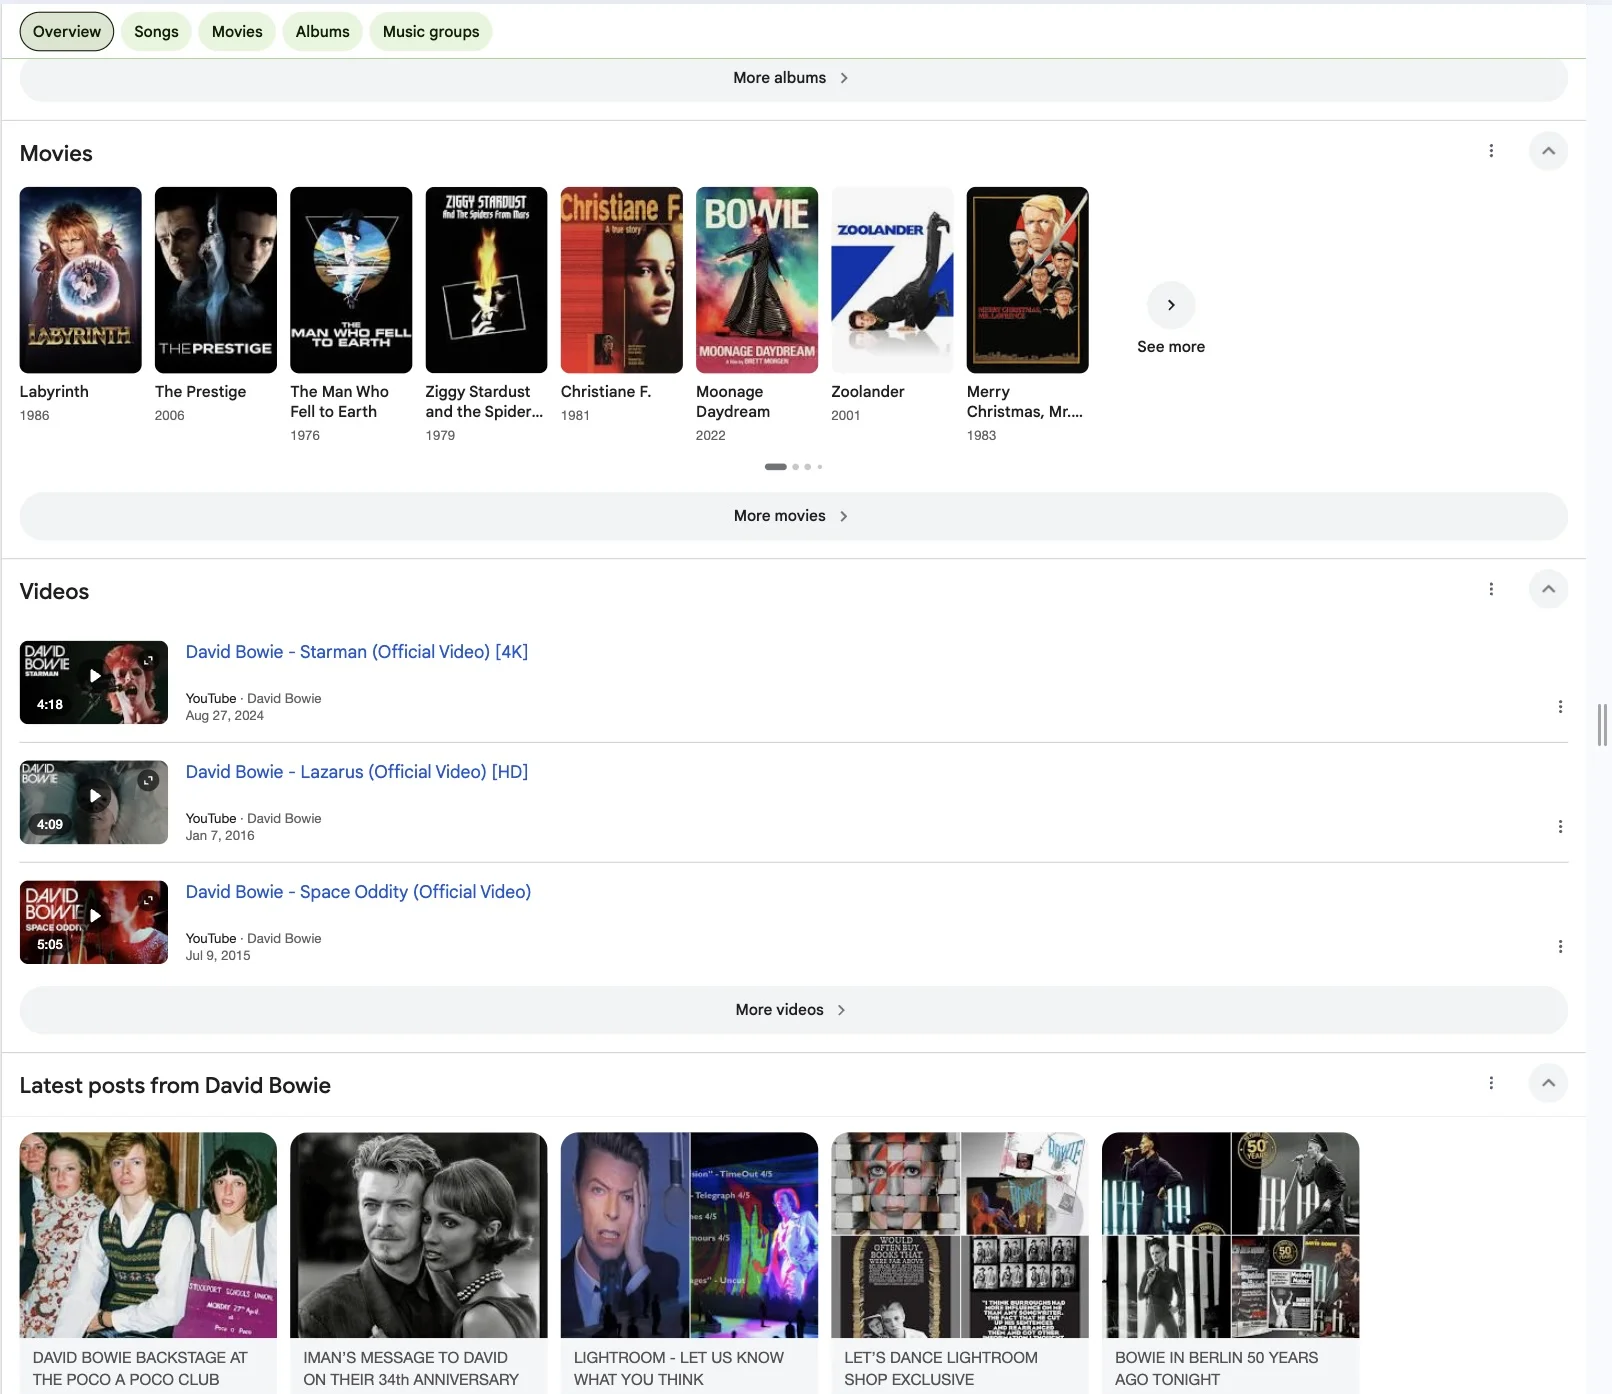Viewport: 1612px width, 1394px height.
Task: Switch to the Albums tab
Action: (323, 31)
